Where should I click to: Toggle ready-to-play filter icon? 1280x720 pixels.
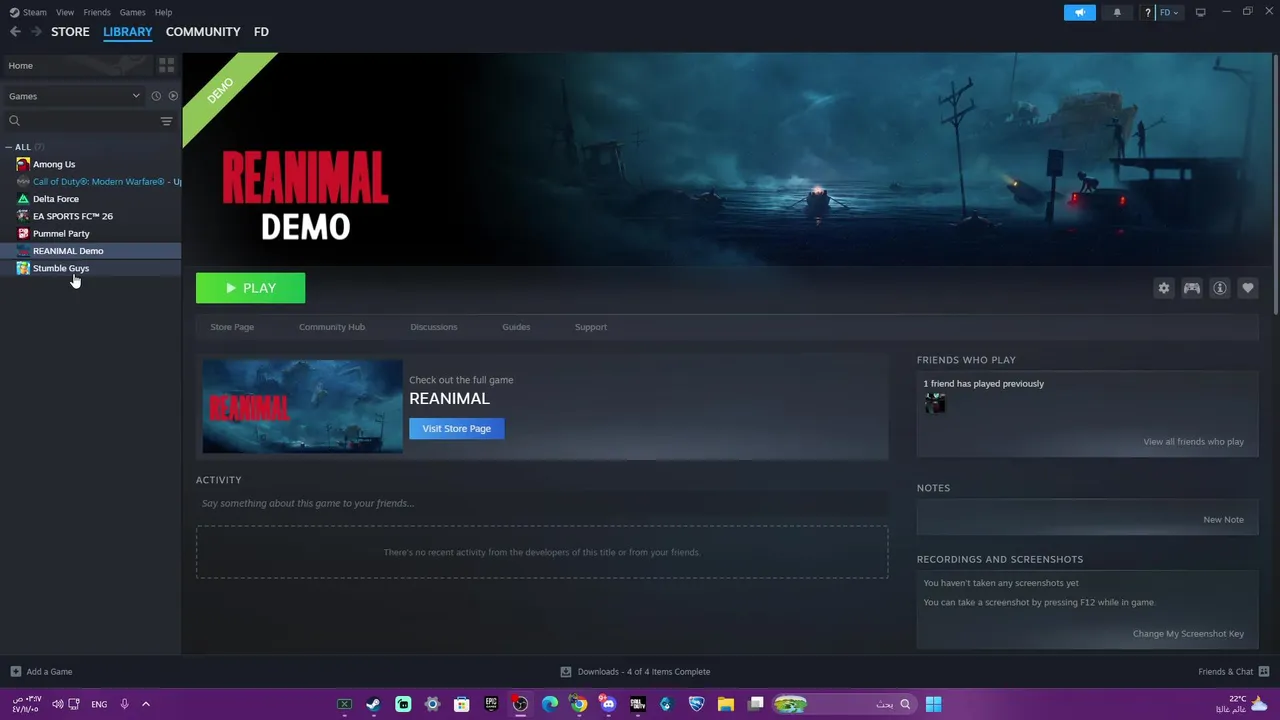pyautogui.click(x=173, y=96)
